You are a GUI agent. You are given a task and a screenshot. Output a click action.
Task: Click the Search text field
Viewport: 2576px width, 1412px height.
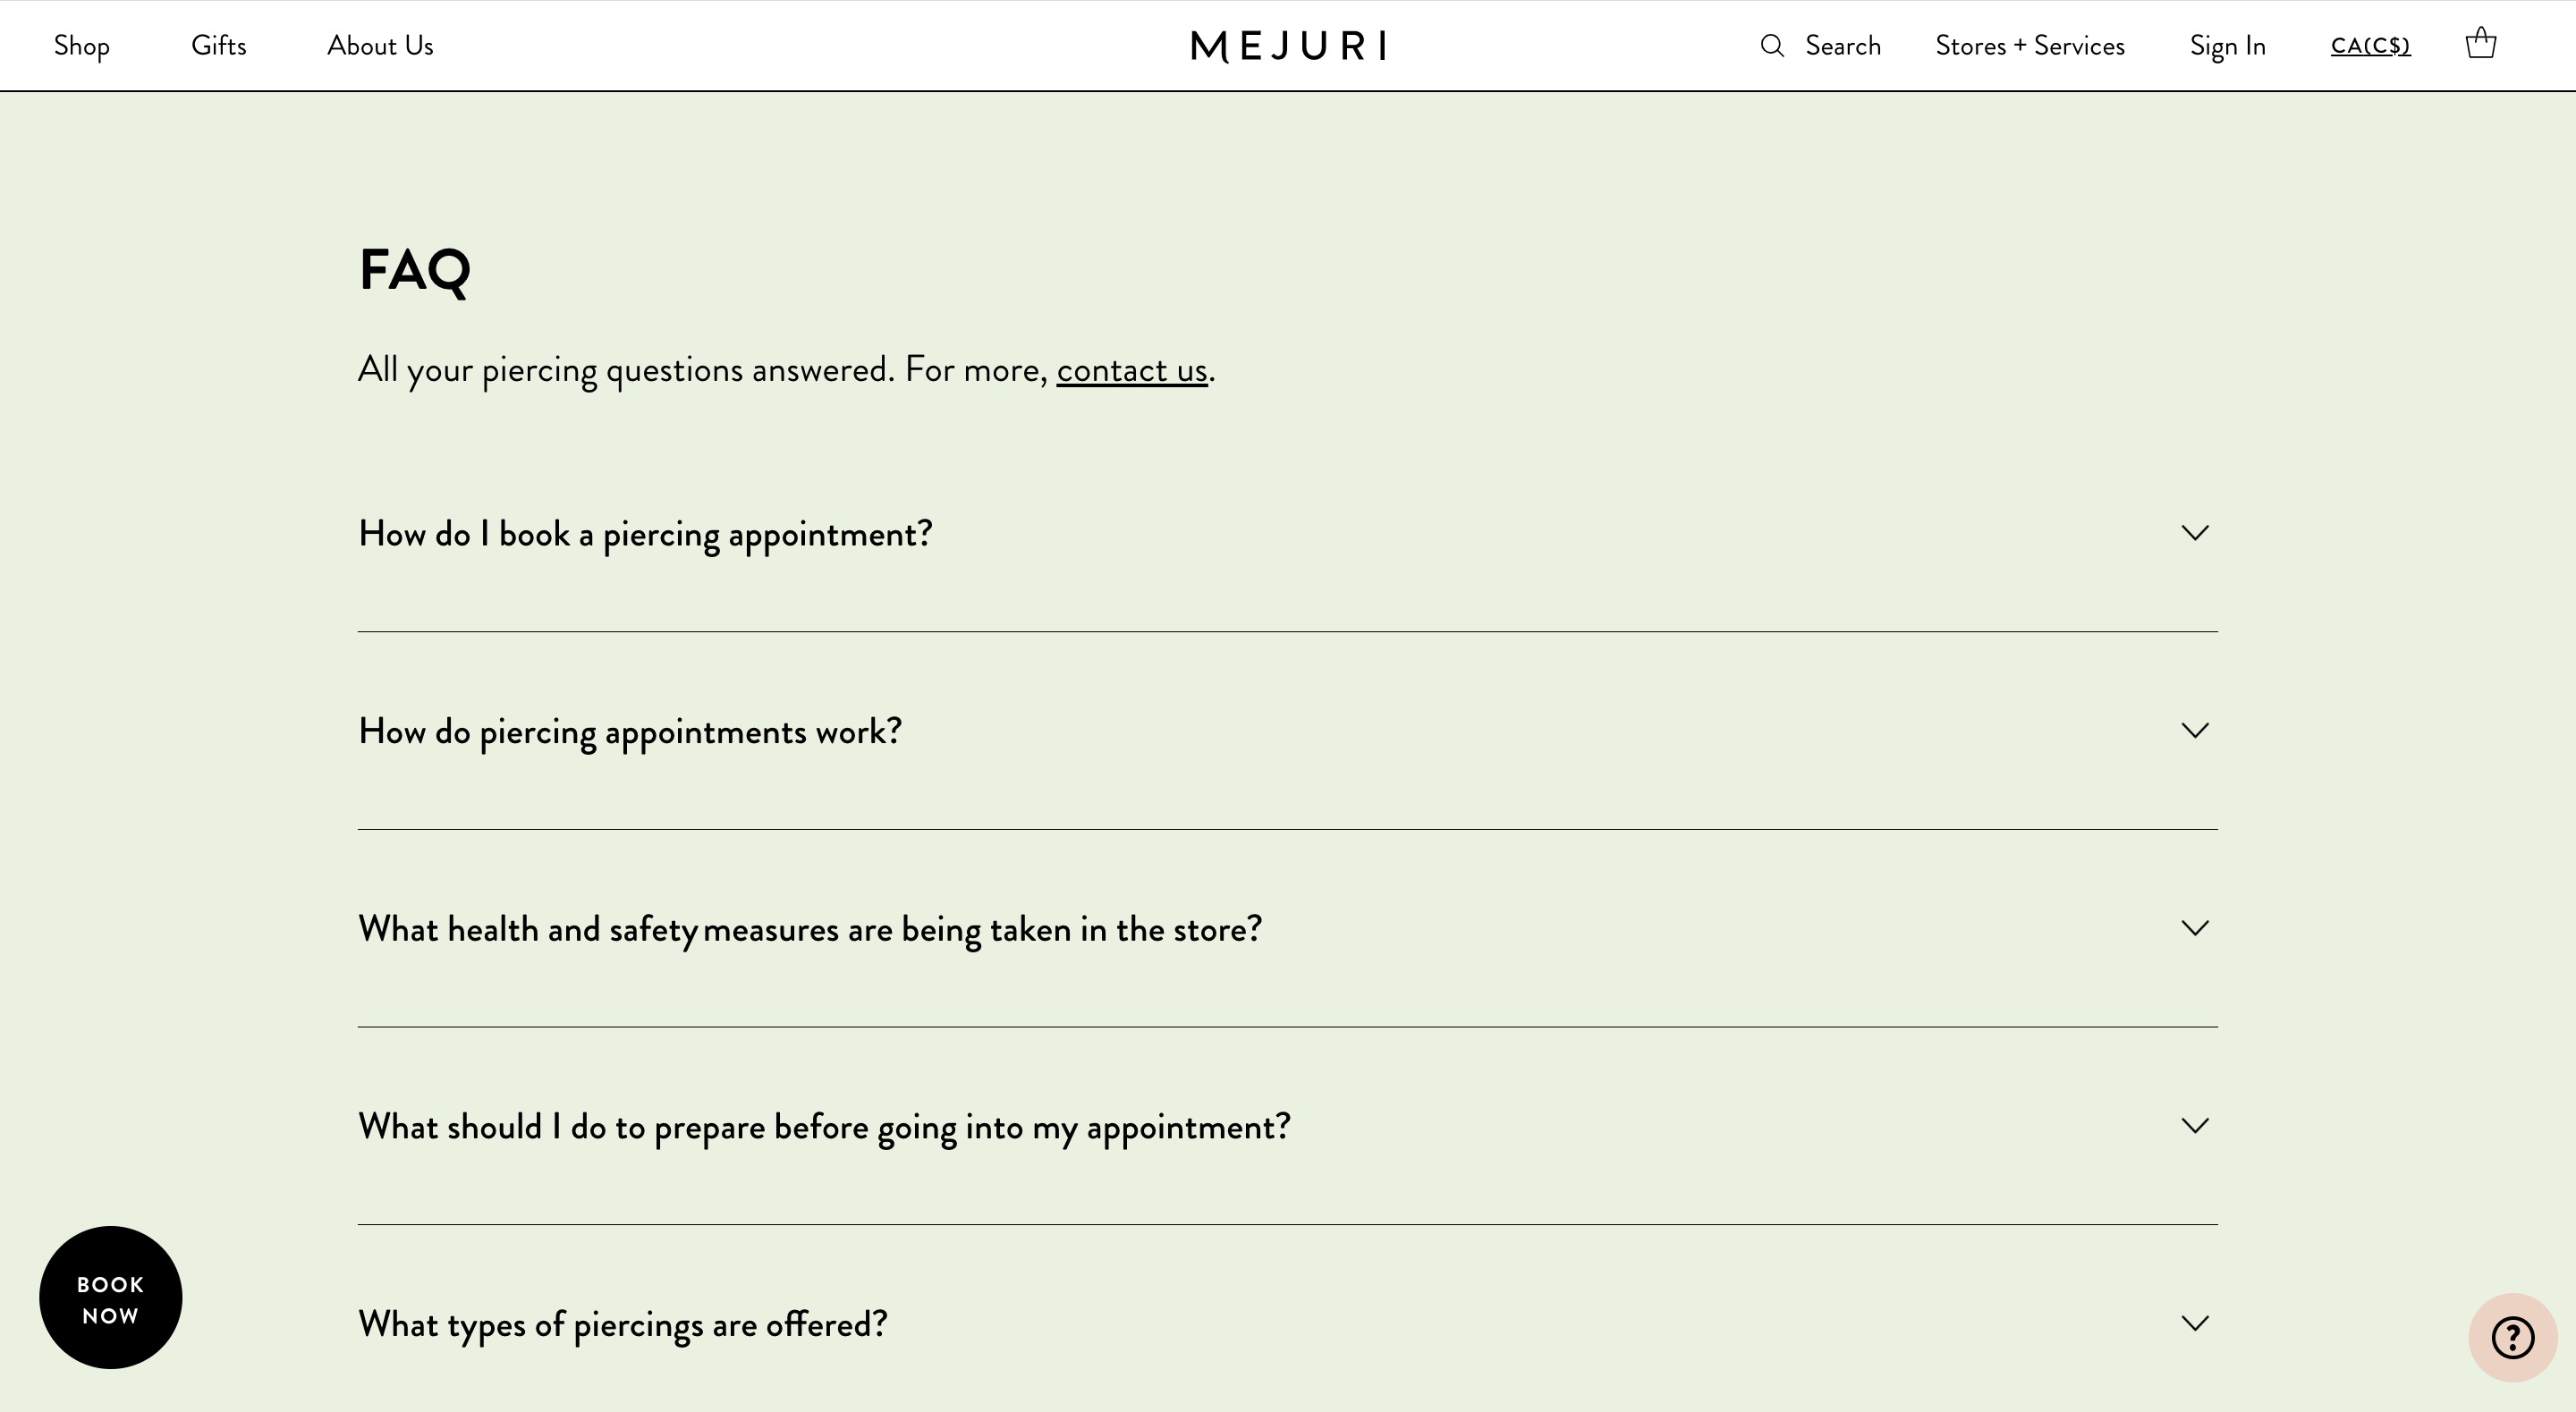[x=1843, y=46]
